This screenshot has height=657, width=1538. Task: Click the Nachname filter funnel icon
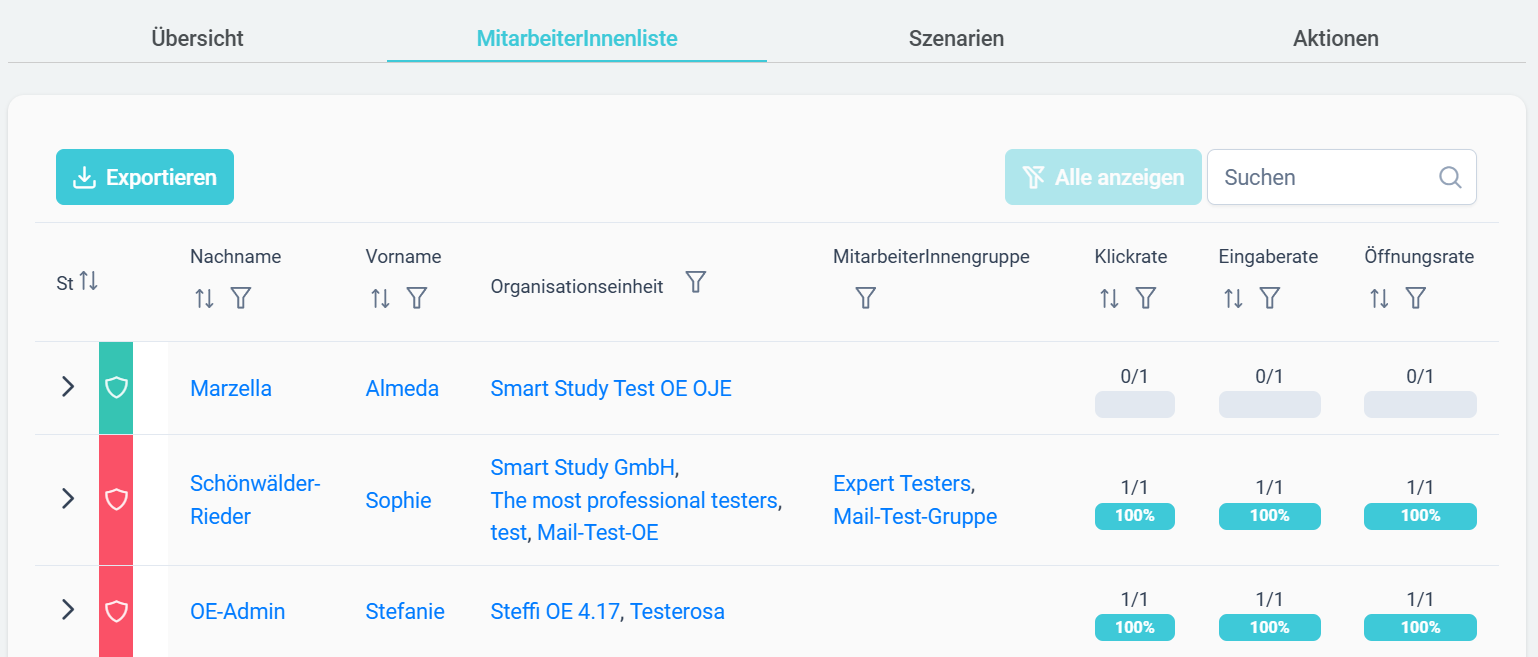[x=240, y=298]
